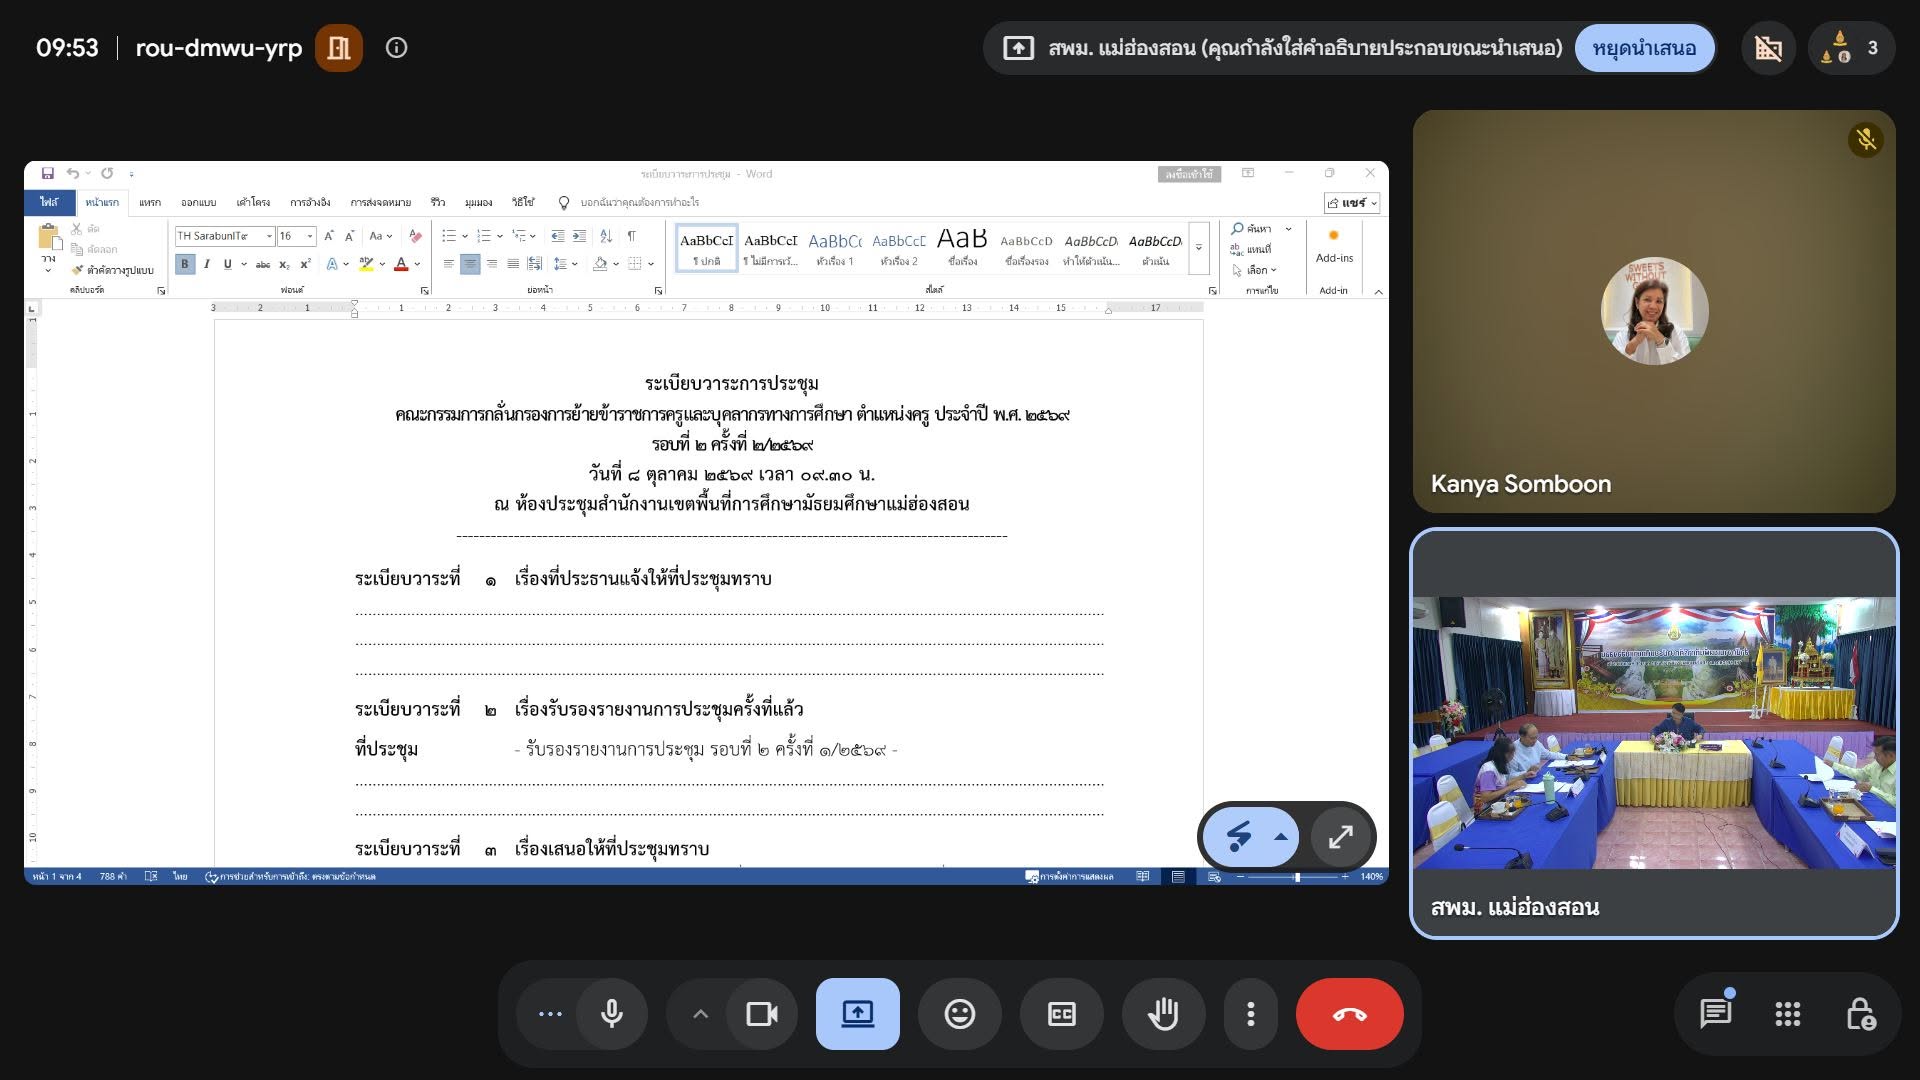Open meeting details info icon

(x=396, y=48)
